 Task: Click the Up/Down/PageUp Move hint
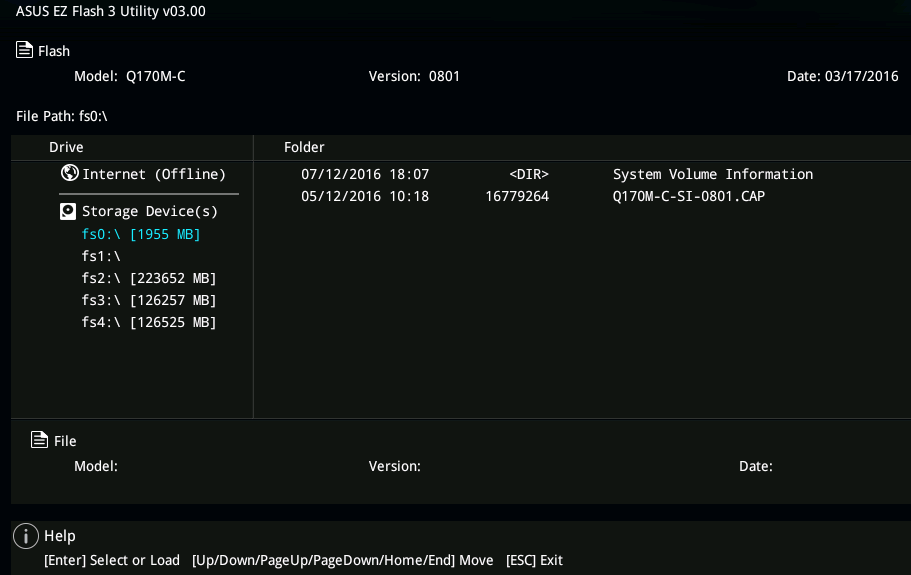343,560
